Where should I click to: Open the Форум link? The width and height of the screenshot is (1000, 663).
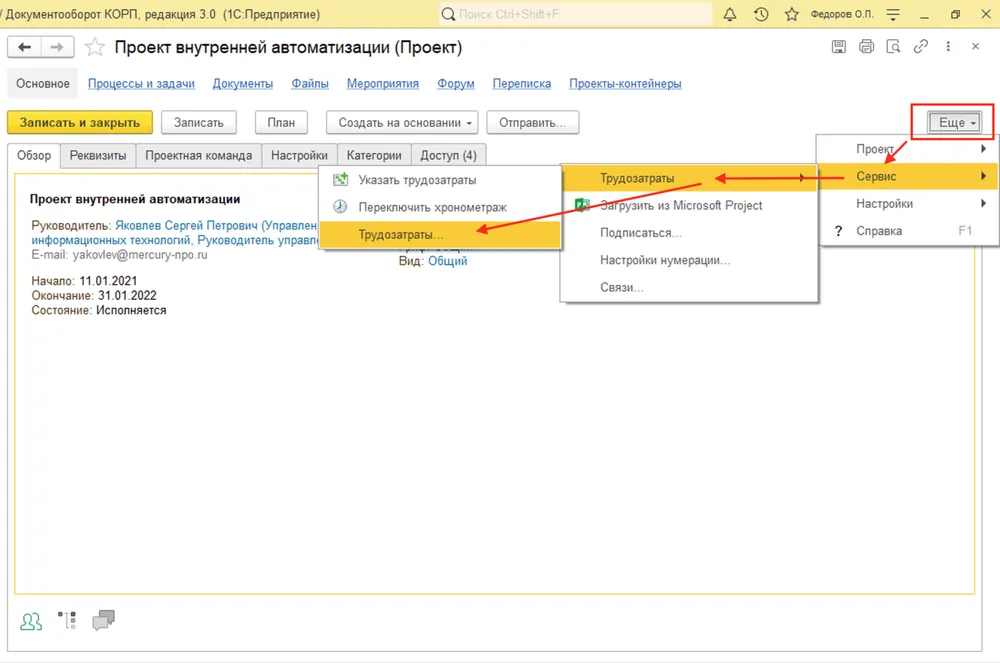pos(456,84)
